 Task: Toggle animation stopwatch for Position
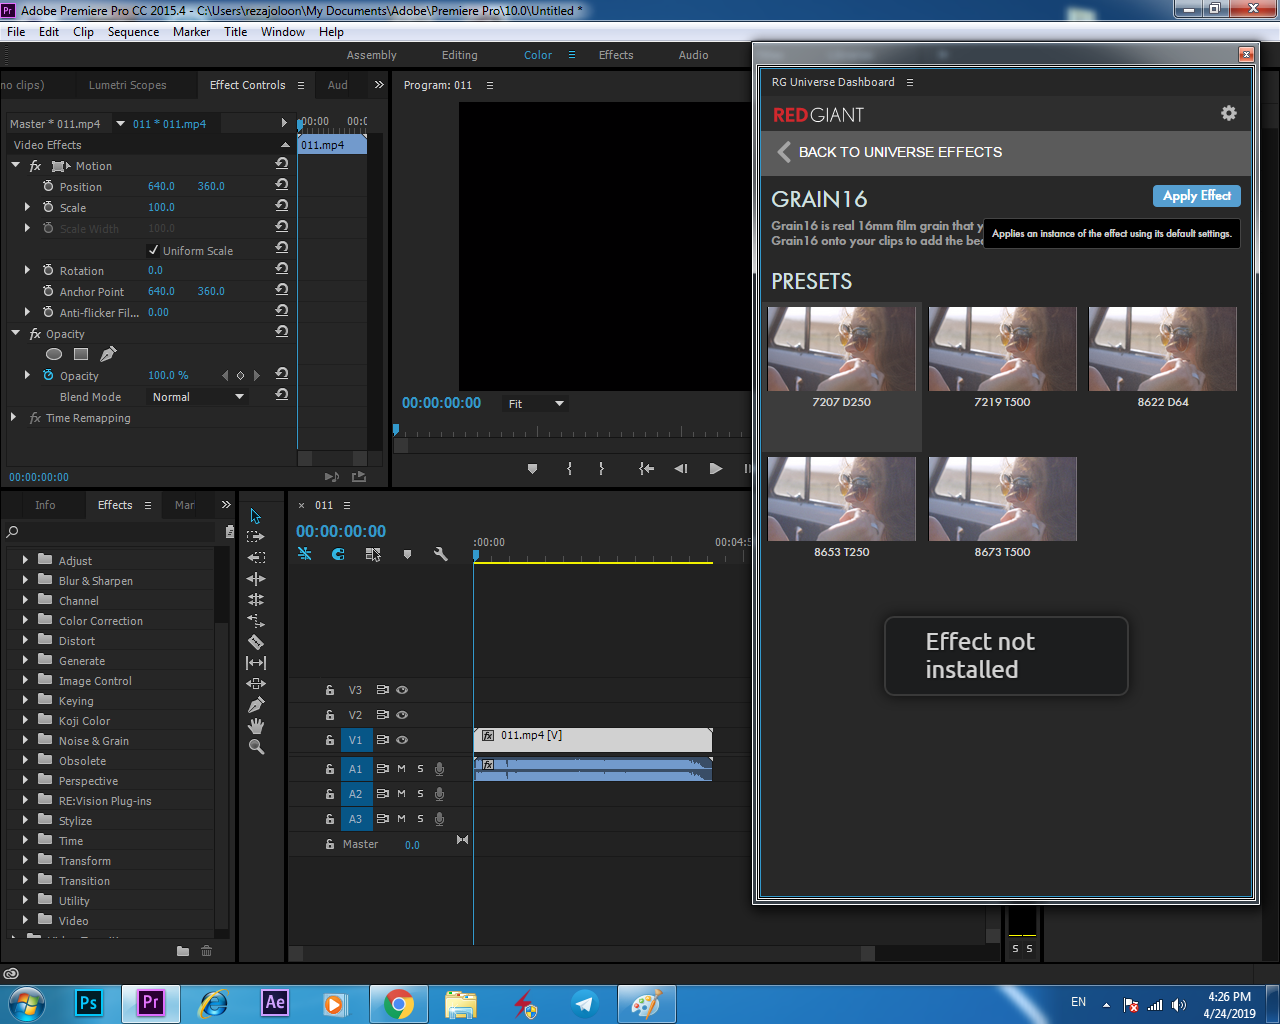click(48, 186)
